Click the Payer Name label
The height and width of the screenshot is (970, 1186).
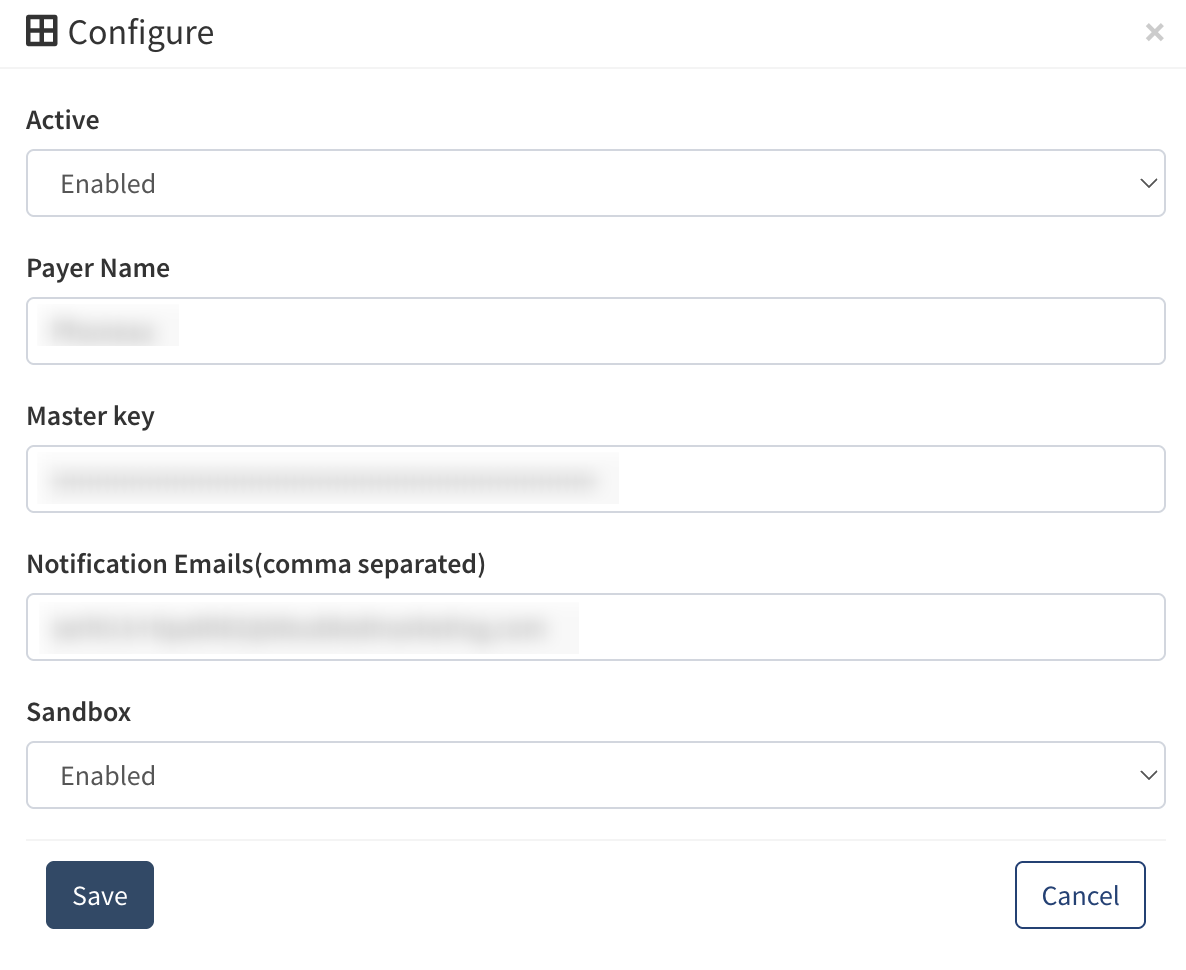click(x=97, y=267)
